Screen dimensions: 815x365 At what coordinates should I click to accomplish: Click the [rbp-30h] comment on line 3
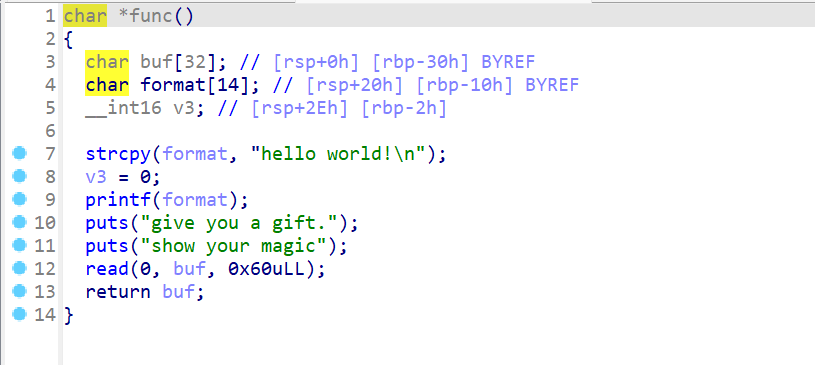419,62
